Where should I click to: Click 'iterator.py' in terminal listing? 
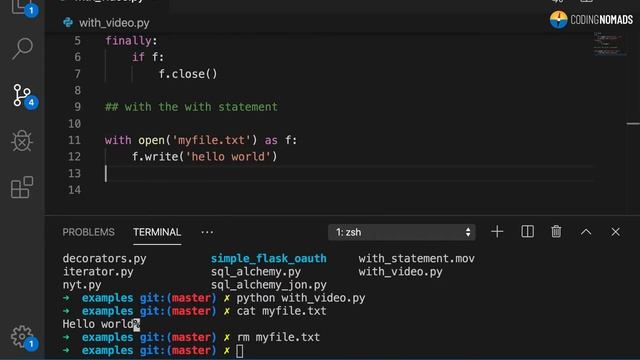click(98, 271)
